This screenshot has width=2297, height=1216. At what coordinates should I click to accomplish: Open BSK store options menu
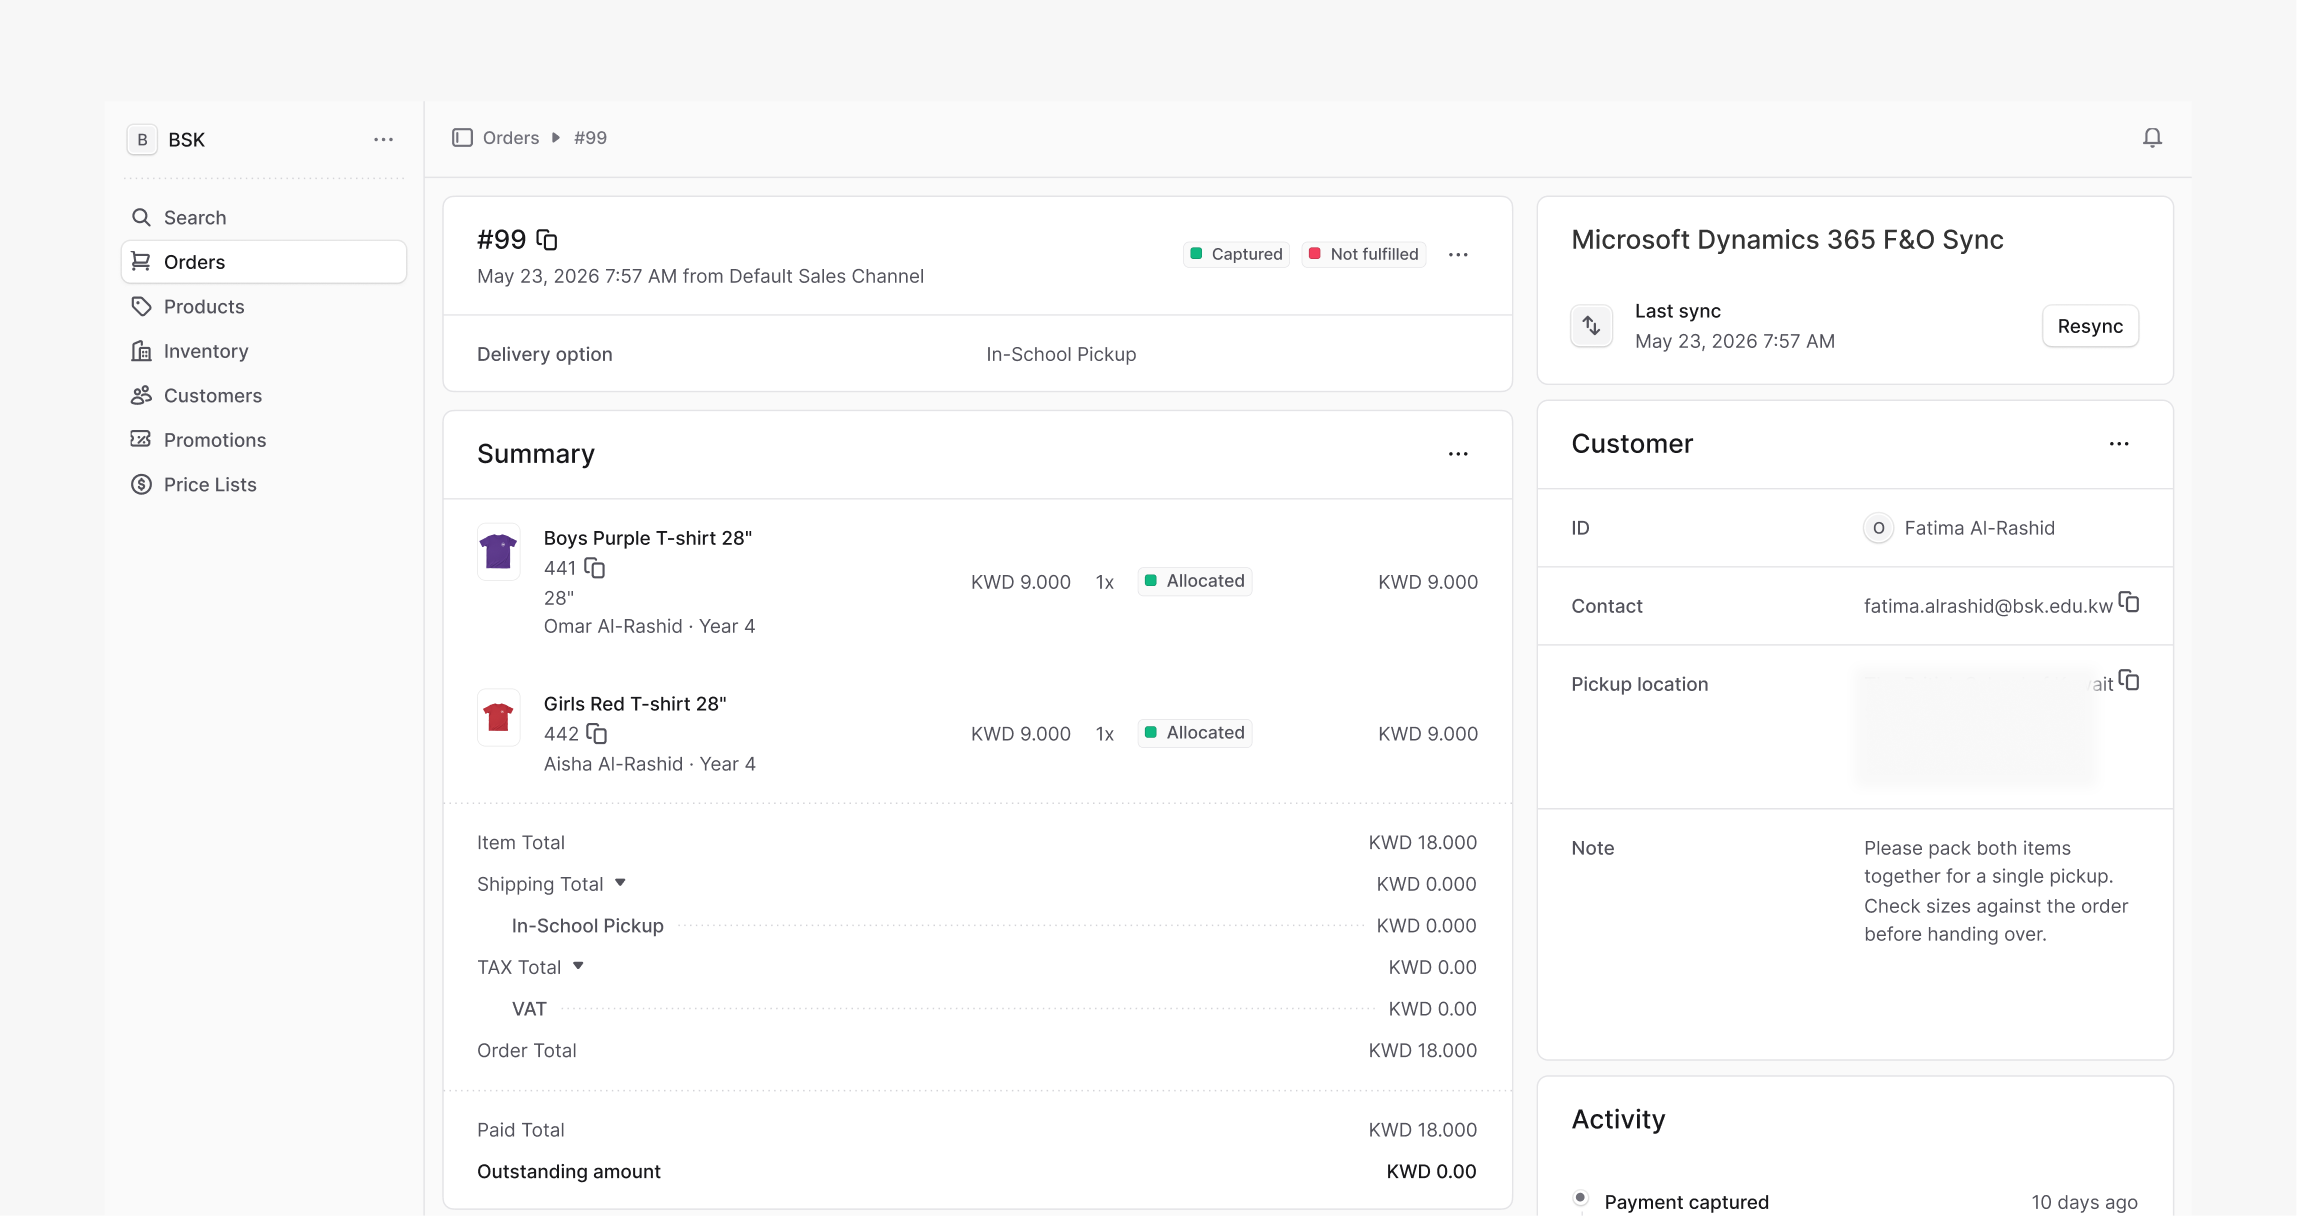click(x=383, y=140)
